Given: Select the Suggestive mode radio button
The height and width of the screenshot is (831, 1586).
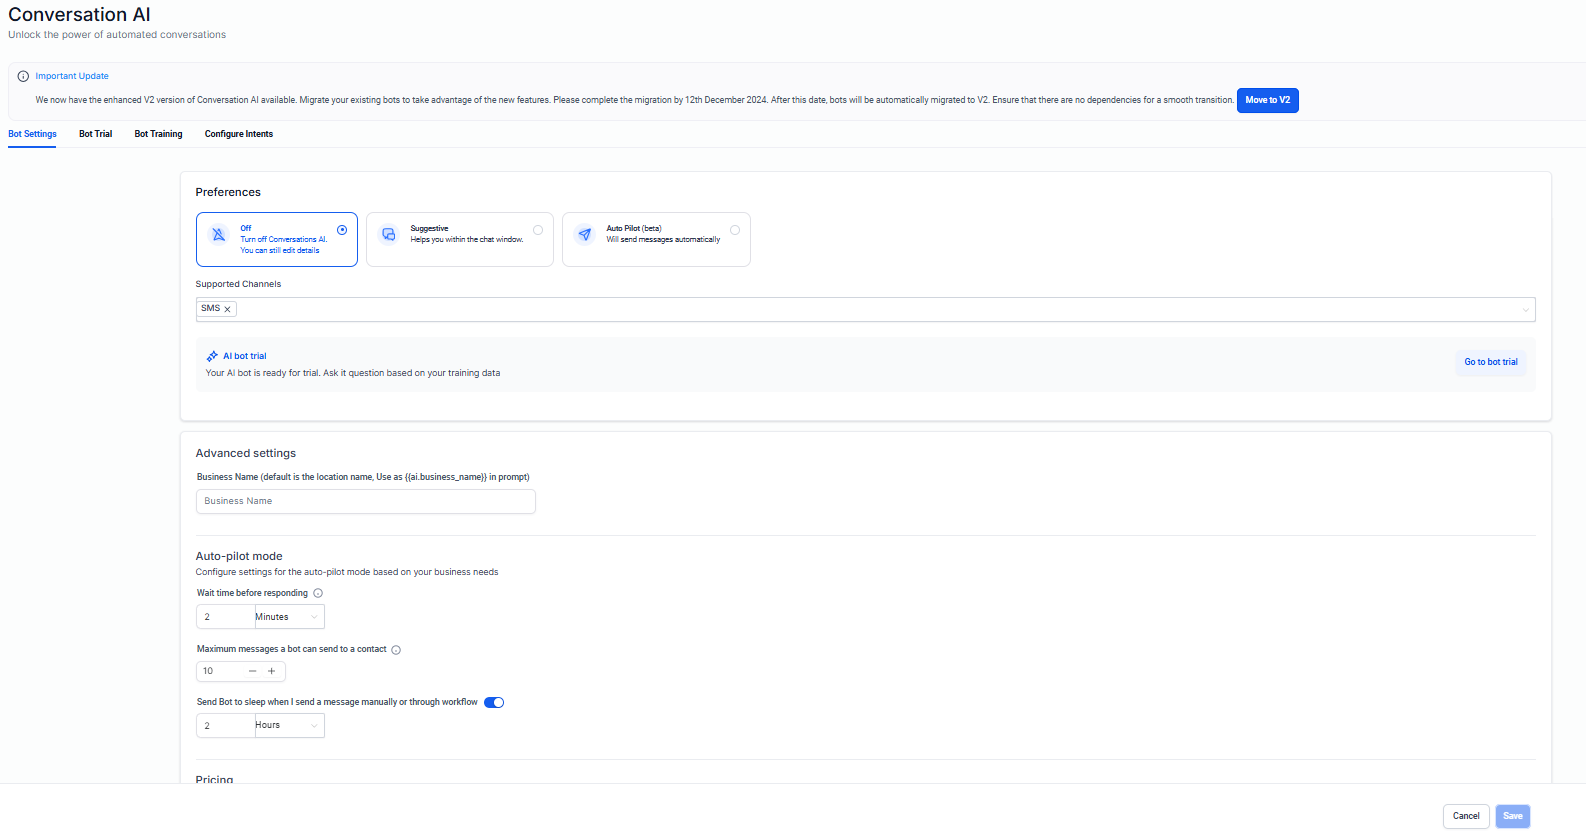Looking at the screenshot, I should (x=538, y=230).
